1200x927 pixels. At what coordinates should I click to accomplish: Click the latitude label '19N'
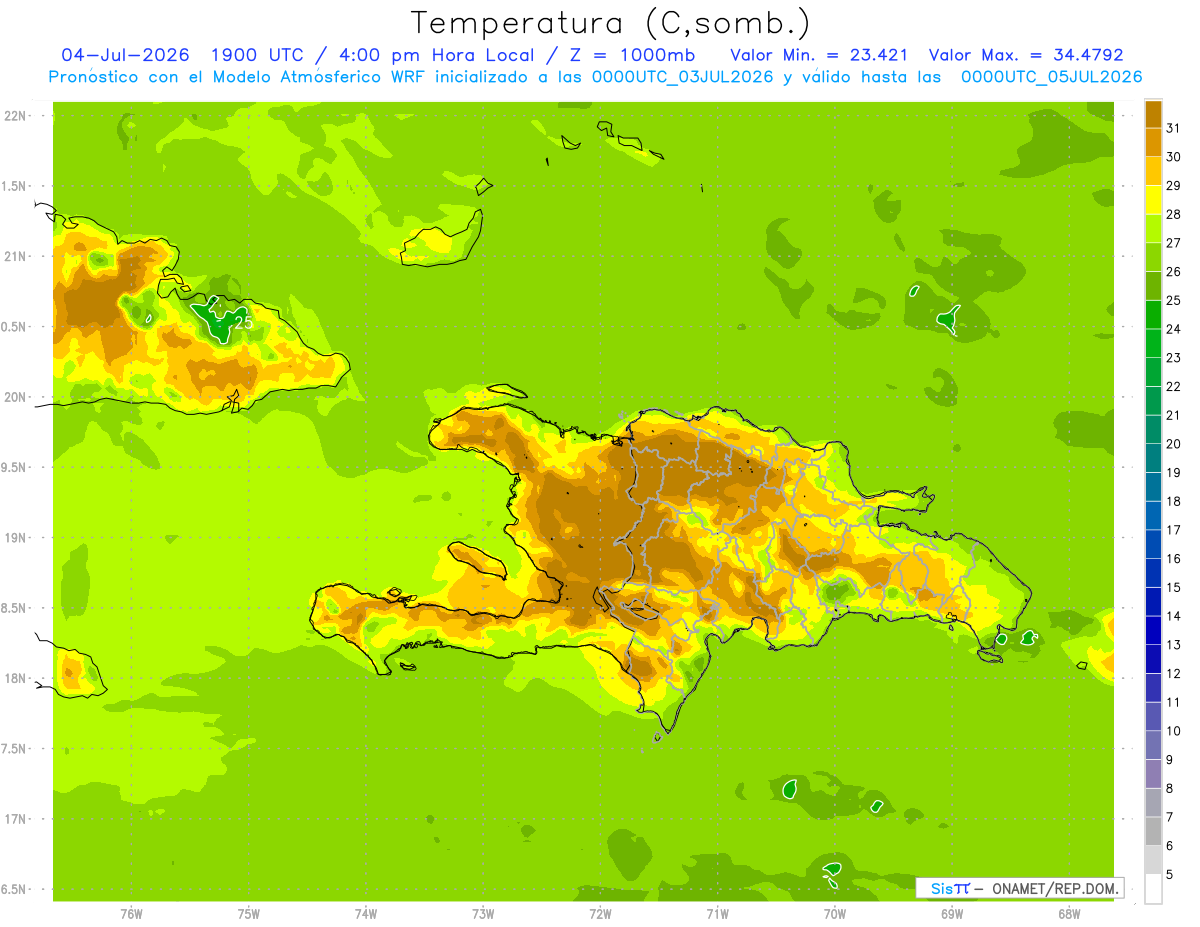click(14, 538)
